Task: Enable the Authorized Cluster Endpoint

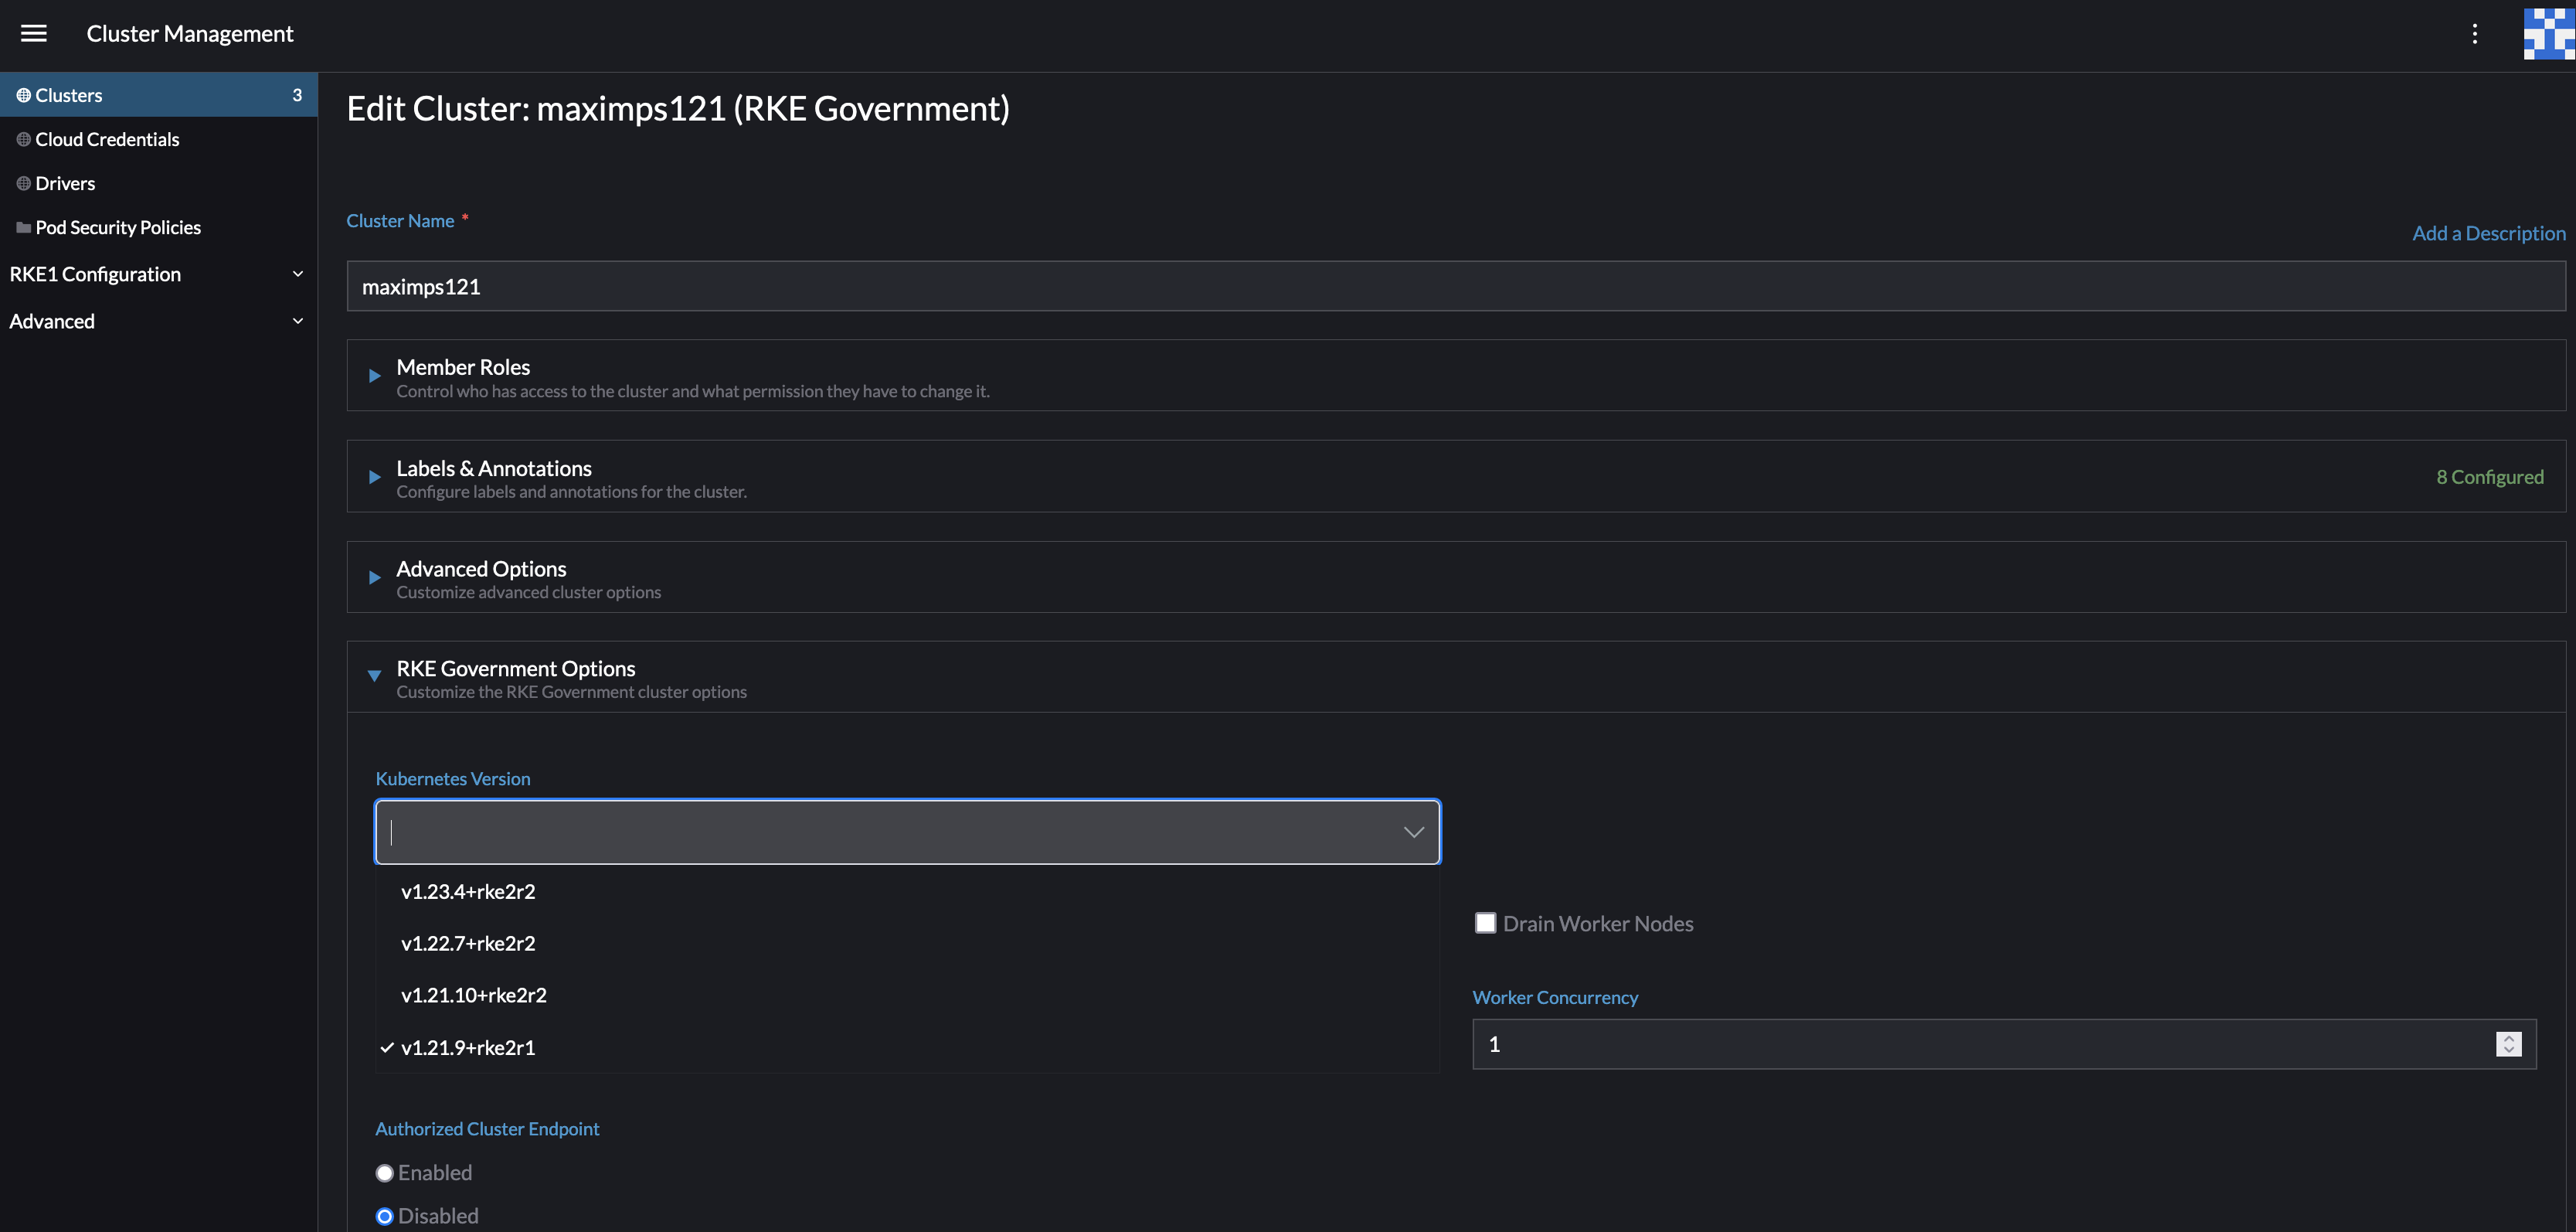Action: click(384, 1172)
